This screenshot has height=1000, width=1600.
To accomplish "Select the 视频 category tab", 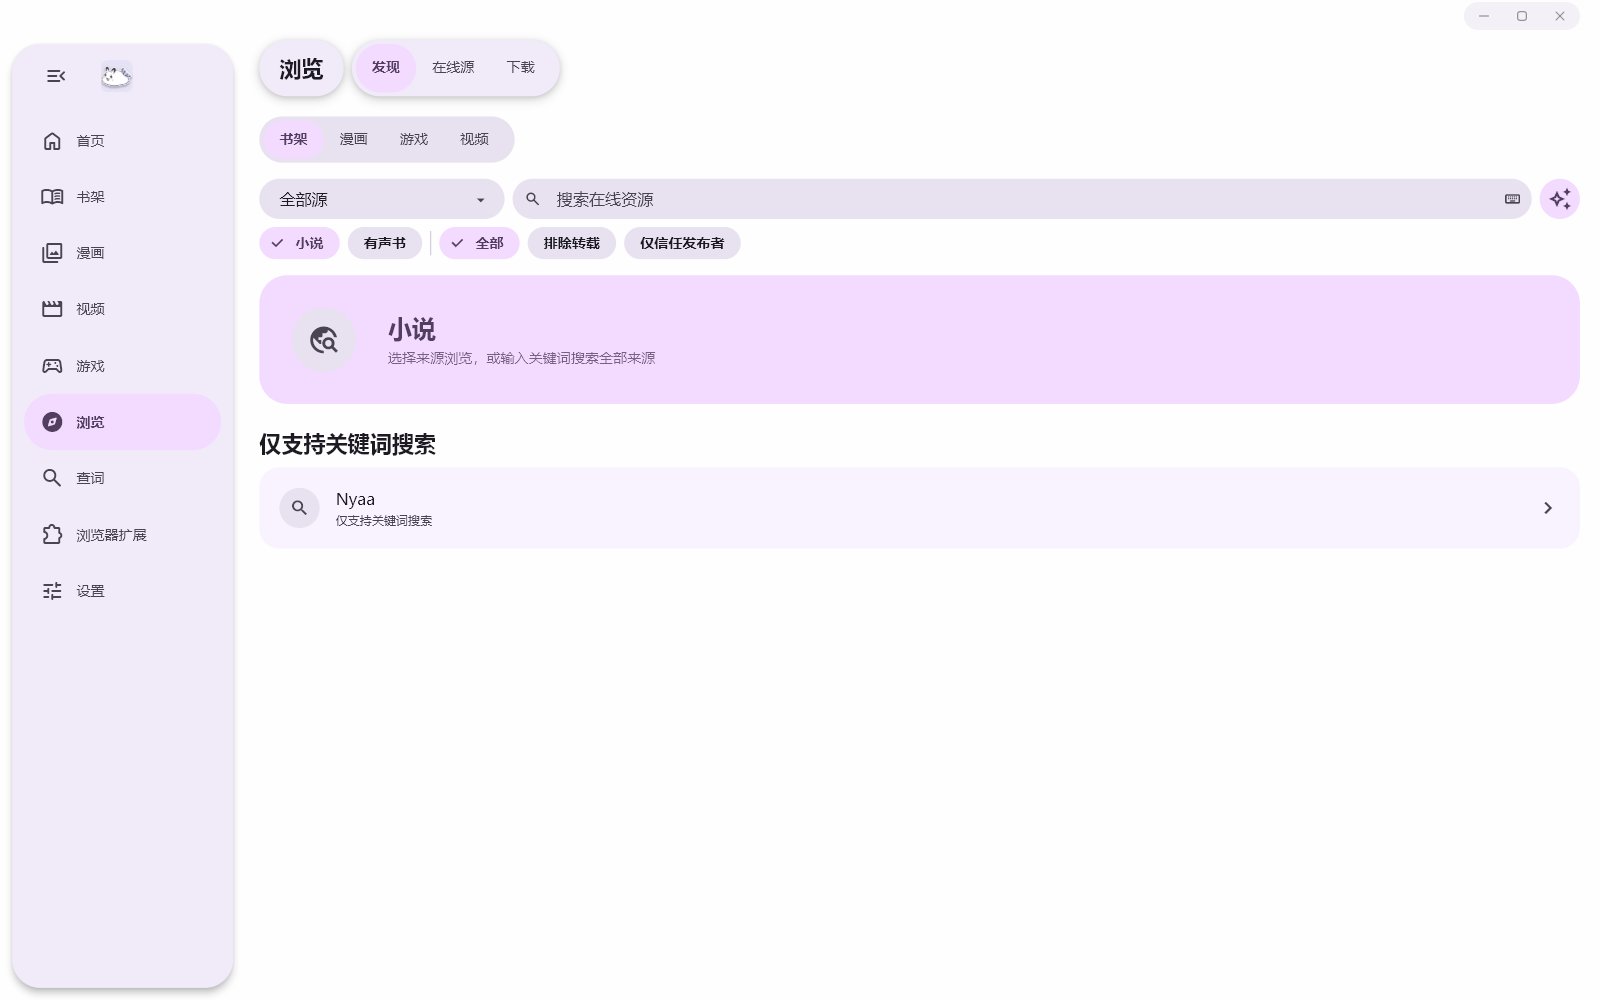I will 474,139.
